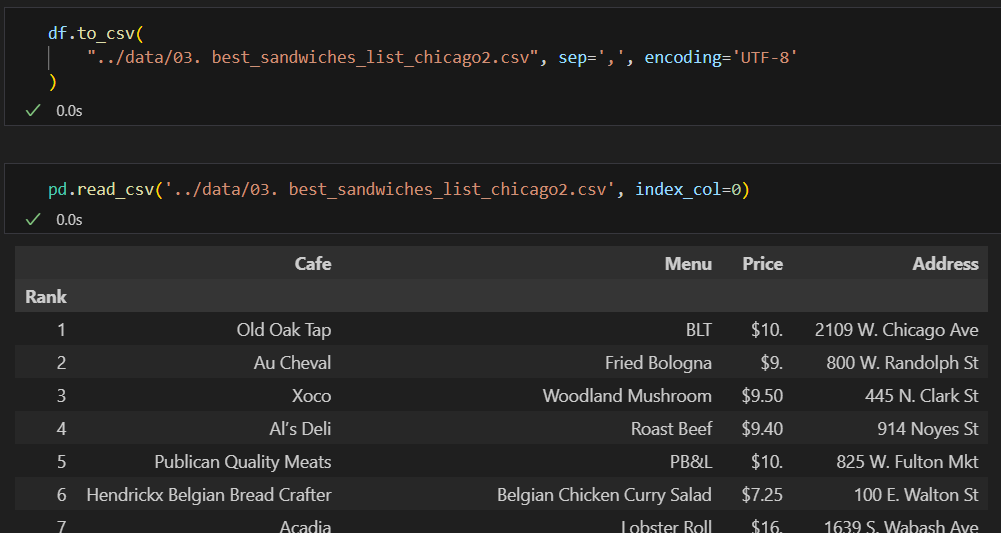Click the Price column header
The height and width of the screenshot is (533, 1001).
762,264
